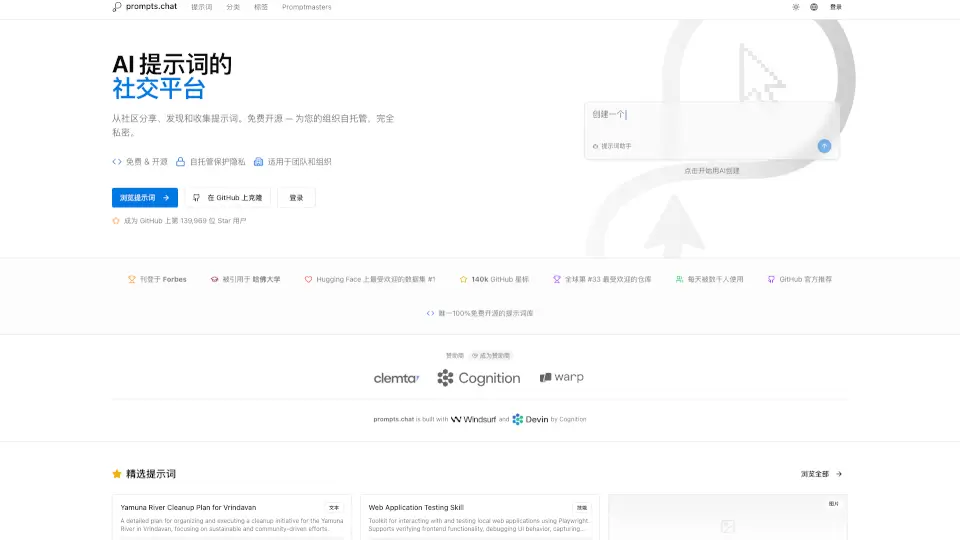The width and height of the screenshot is (960, 540).
Task: Click the Forbes trophy badge
Action: click(x=157, y=279)
